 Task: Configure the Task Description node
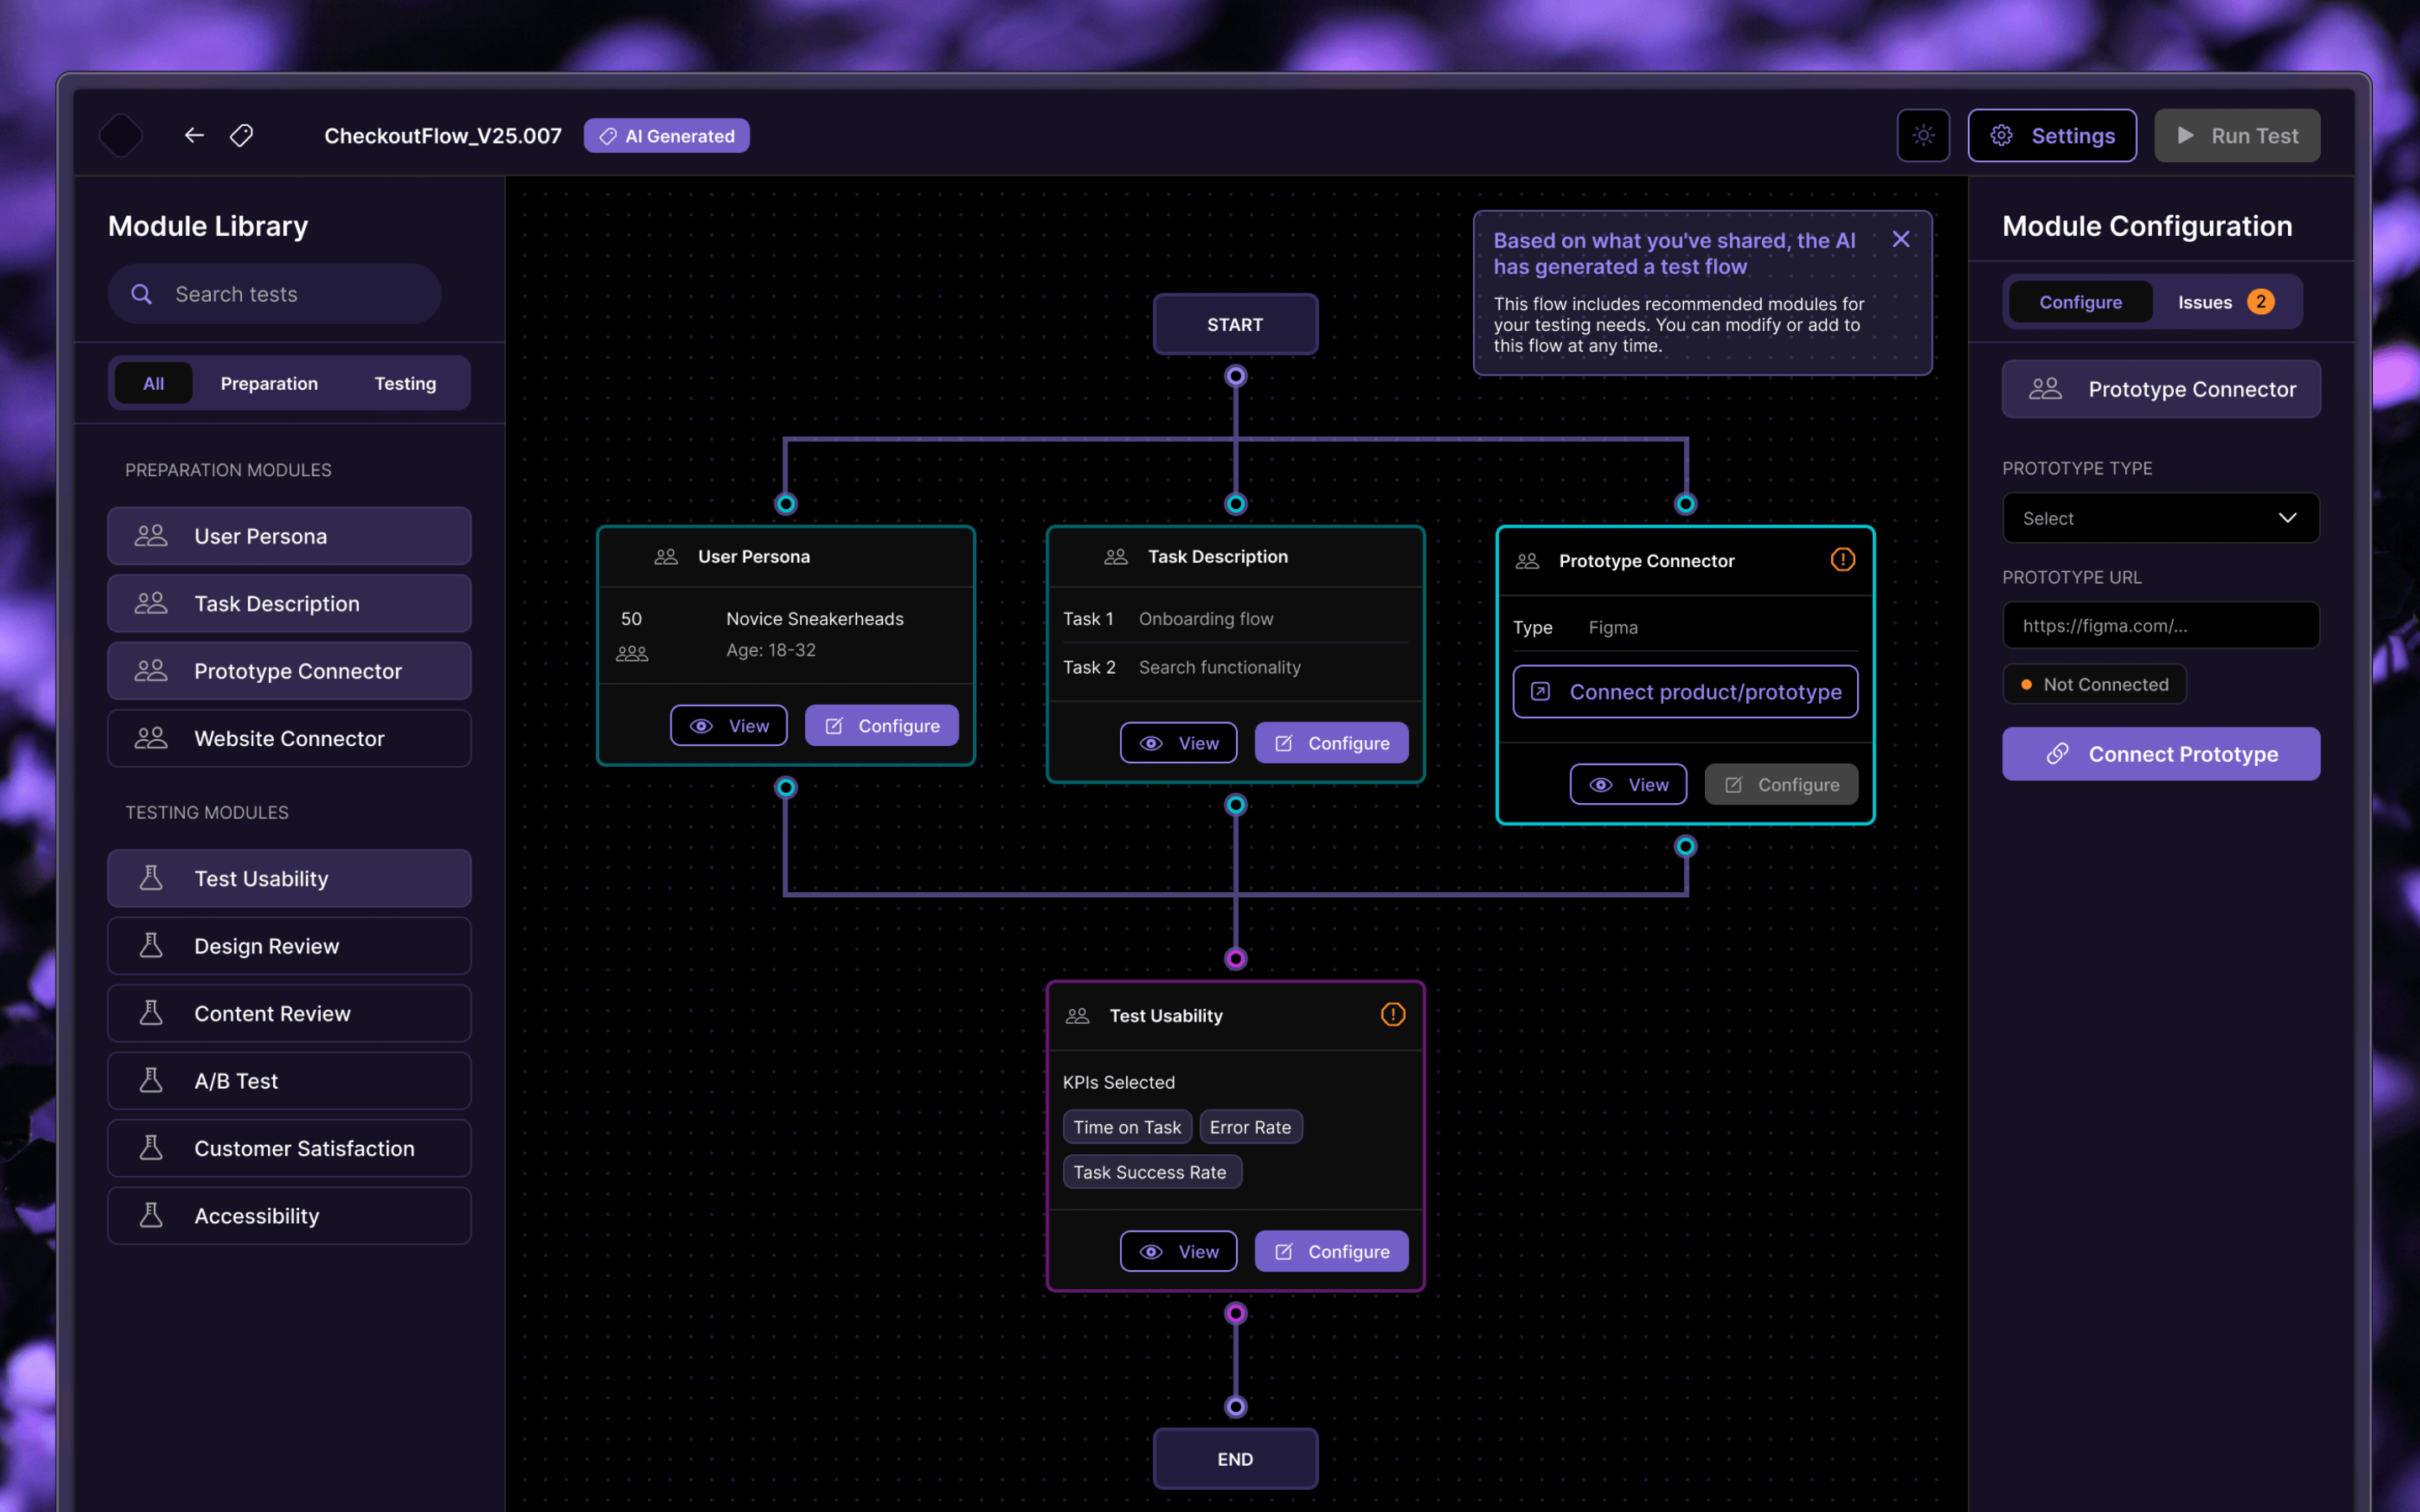point(1332,743)
